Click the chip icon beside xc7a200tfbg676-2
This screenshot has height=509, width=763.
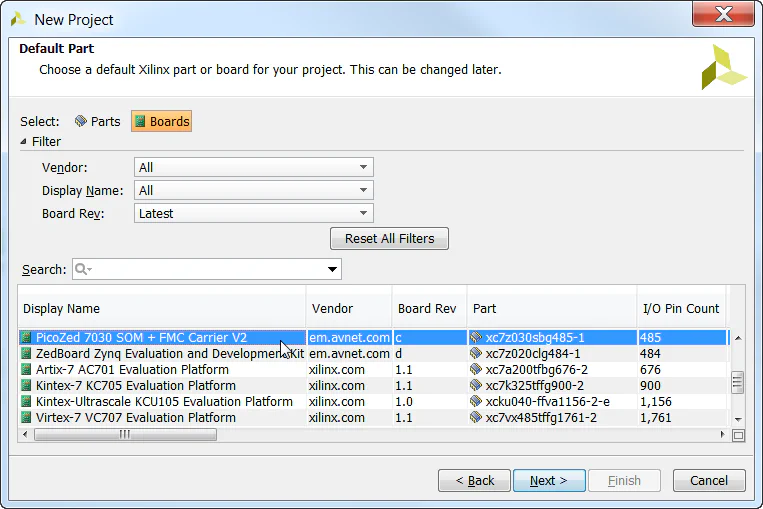point(476,369)
